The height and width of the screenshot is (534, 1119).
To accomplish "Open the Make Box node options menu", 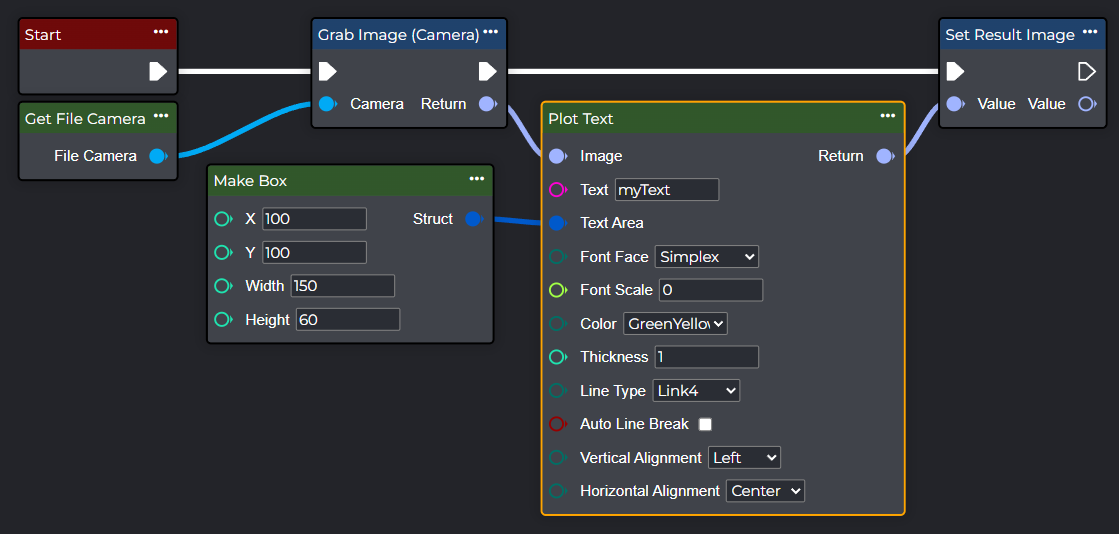I will pos(476,179).
